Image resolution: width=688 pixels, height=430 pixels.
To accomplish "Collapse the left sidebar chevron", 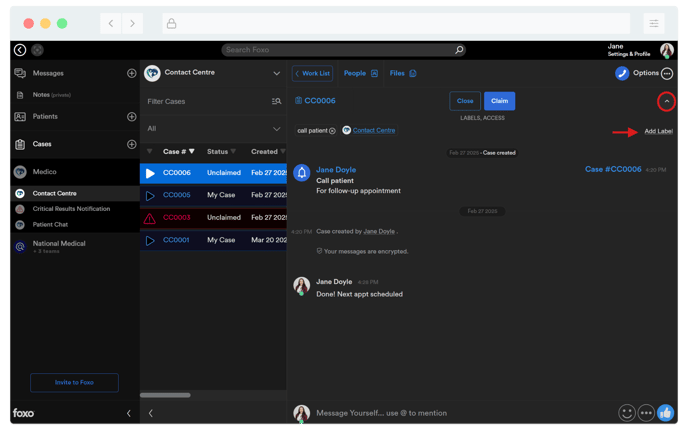I will [x=129, y=413].
